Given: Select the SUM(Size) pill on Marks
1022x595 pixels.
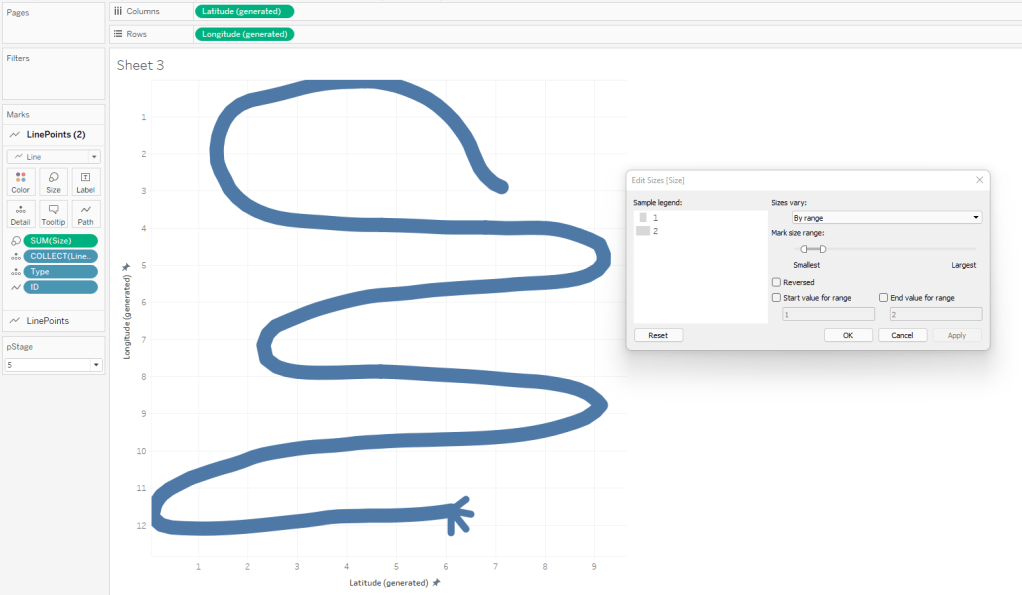Looking at the screenshot, I should pos(60,241).
